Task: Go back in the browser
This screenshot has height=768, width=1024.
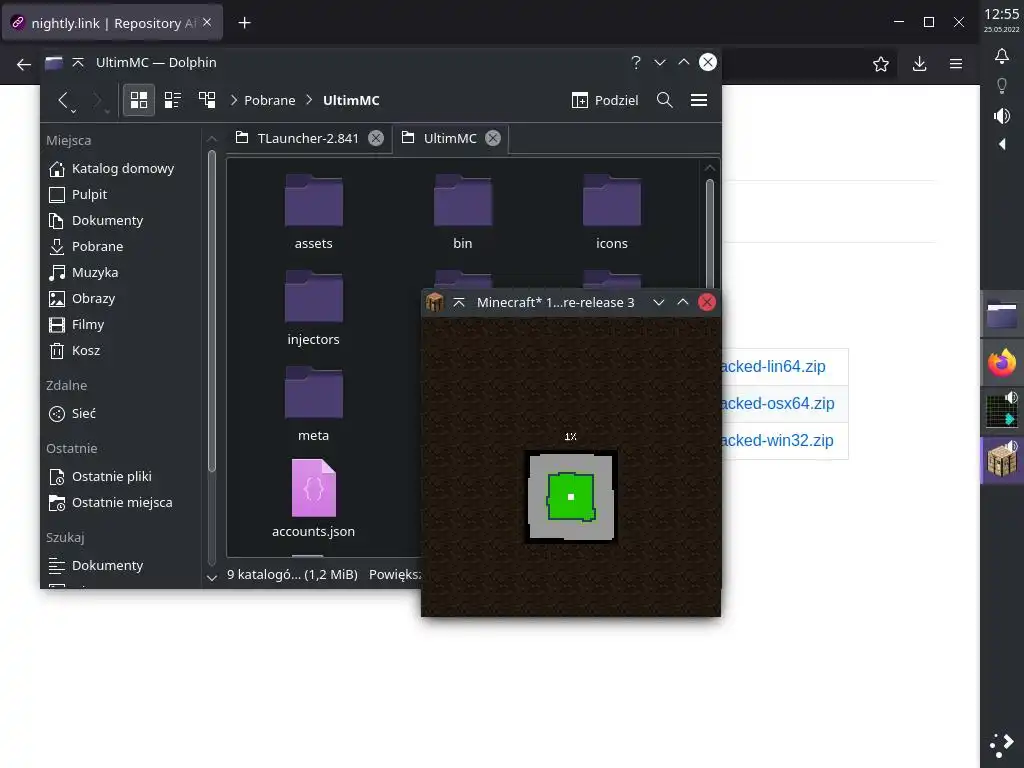Action: [x=24, y=64]
